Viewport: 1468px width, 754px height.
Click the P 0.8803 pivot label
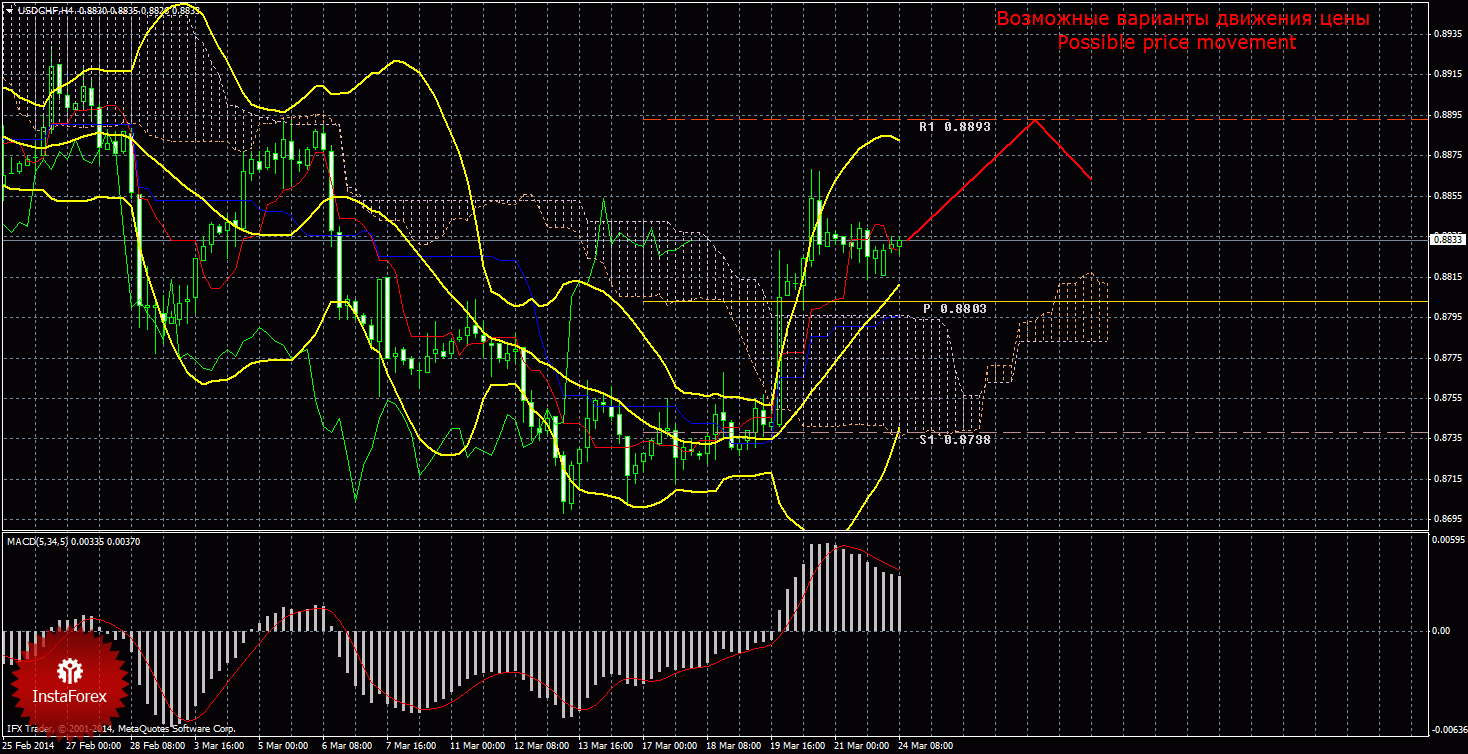click(x=955, y=309)
